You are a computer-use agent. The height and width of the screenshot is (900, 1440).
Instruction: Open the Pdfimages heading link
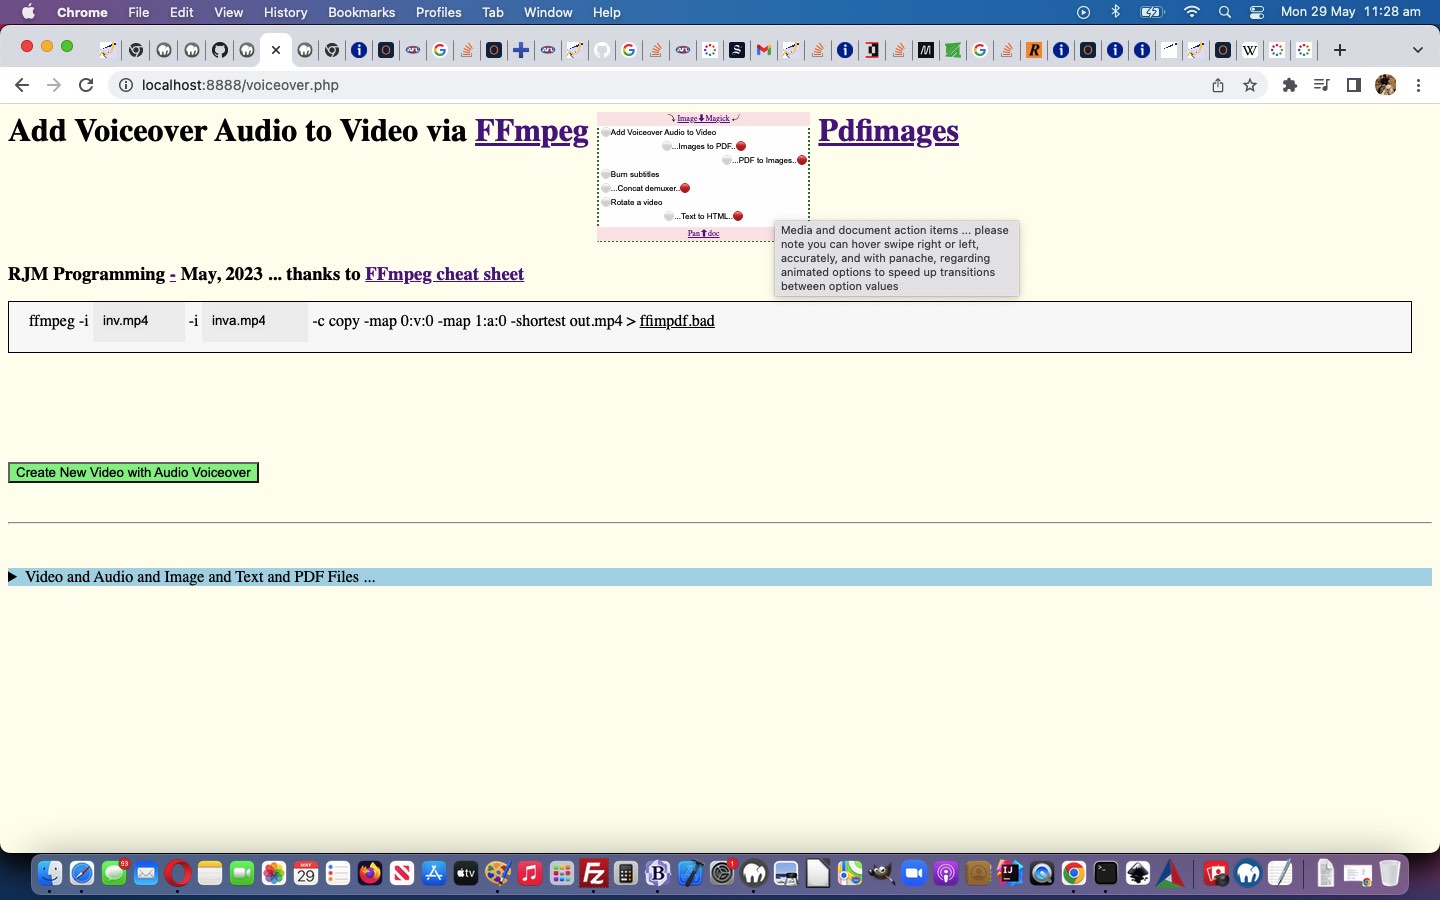[888, 131]
